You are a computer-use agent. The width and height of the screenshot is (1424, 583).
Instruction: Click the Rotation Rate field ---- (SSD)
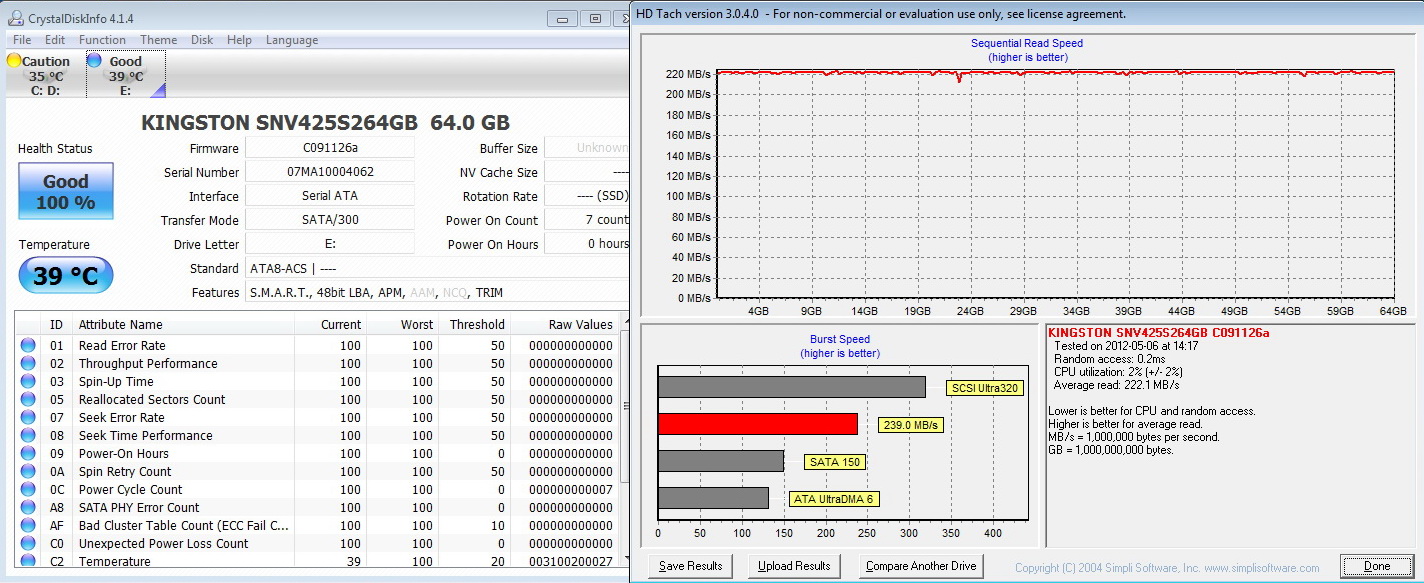coord(588,196)
